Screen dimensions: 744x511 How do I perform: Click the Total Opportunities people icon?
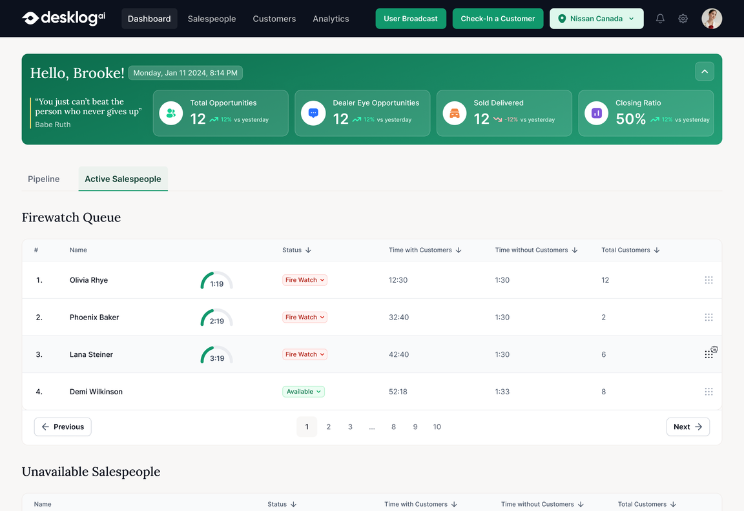coord(171,113)
